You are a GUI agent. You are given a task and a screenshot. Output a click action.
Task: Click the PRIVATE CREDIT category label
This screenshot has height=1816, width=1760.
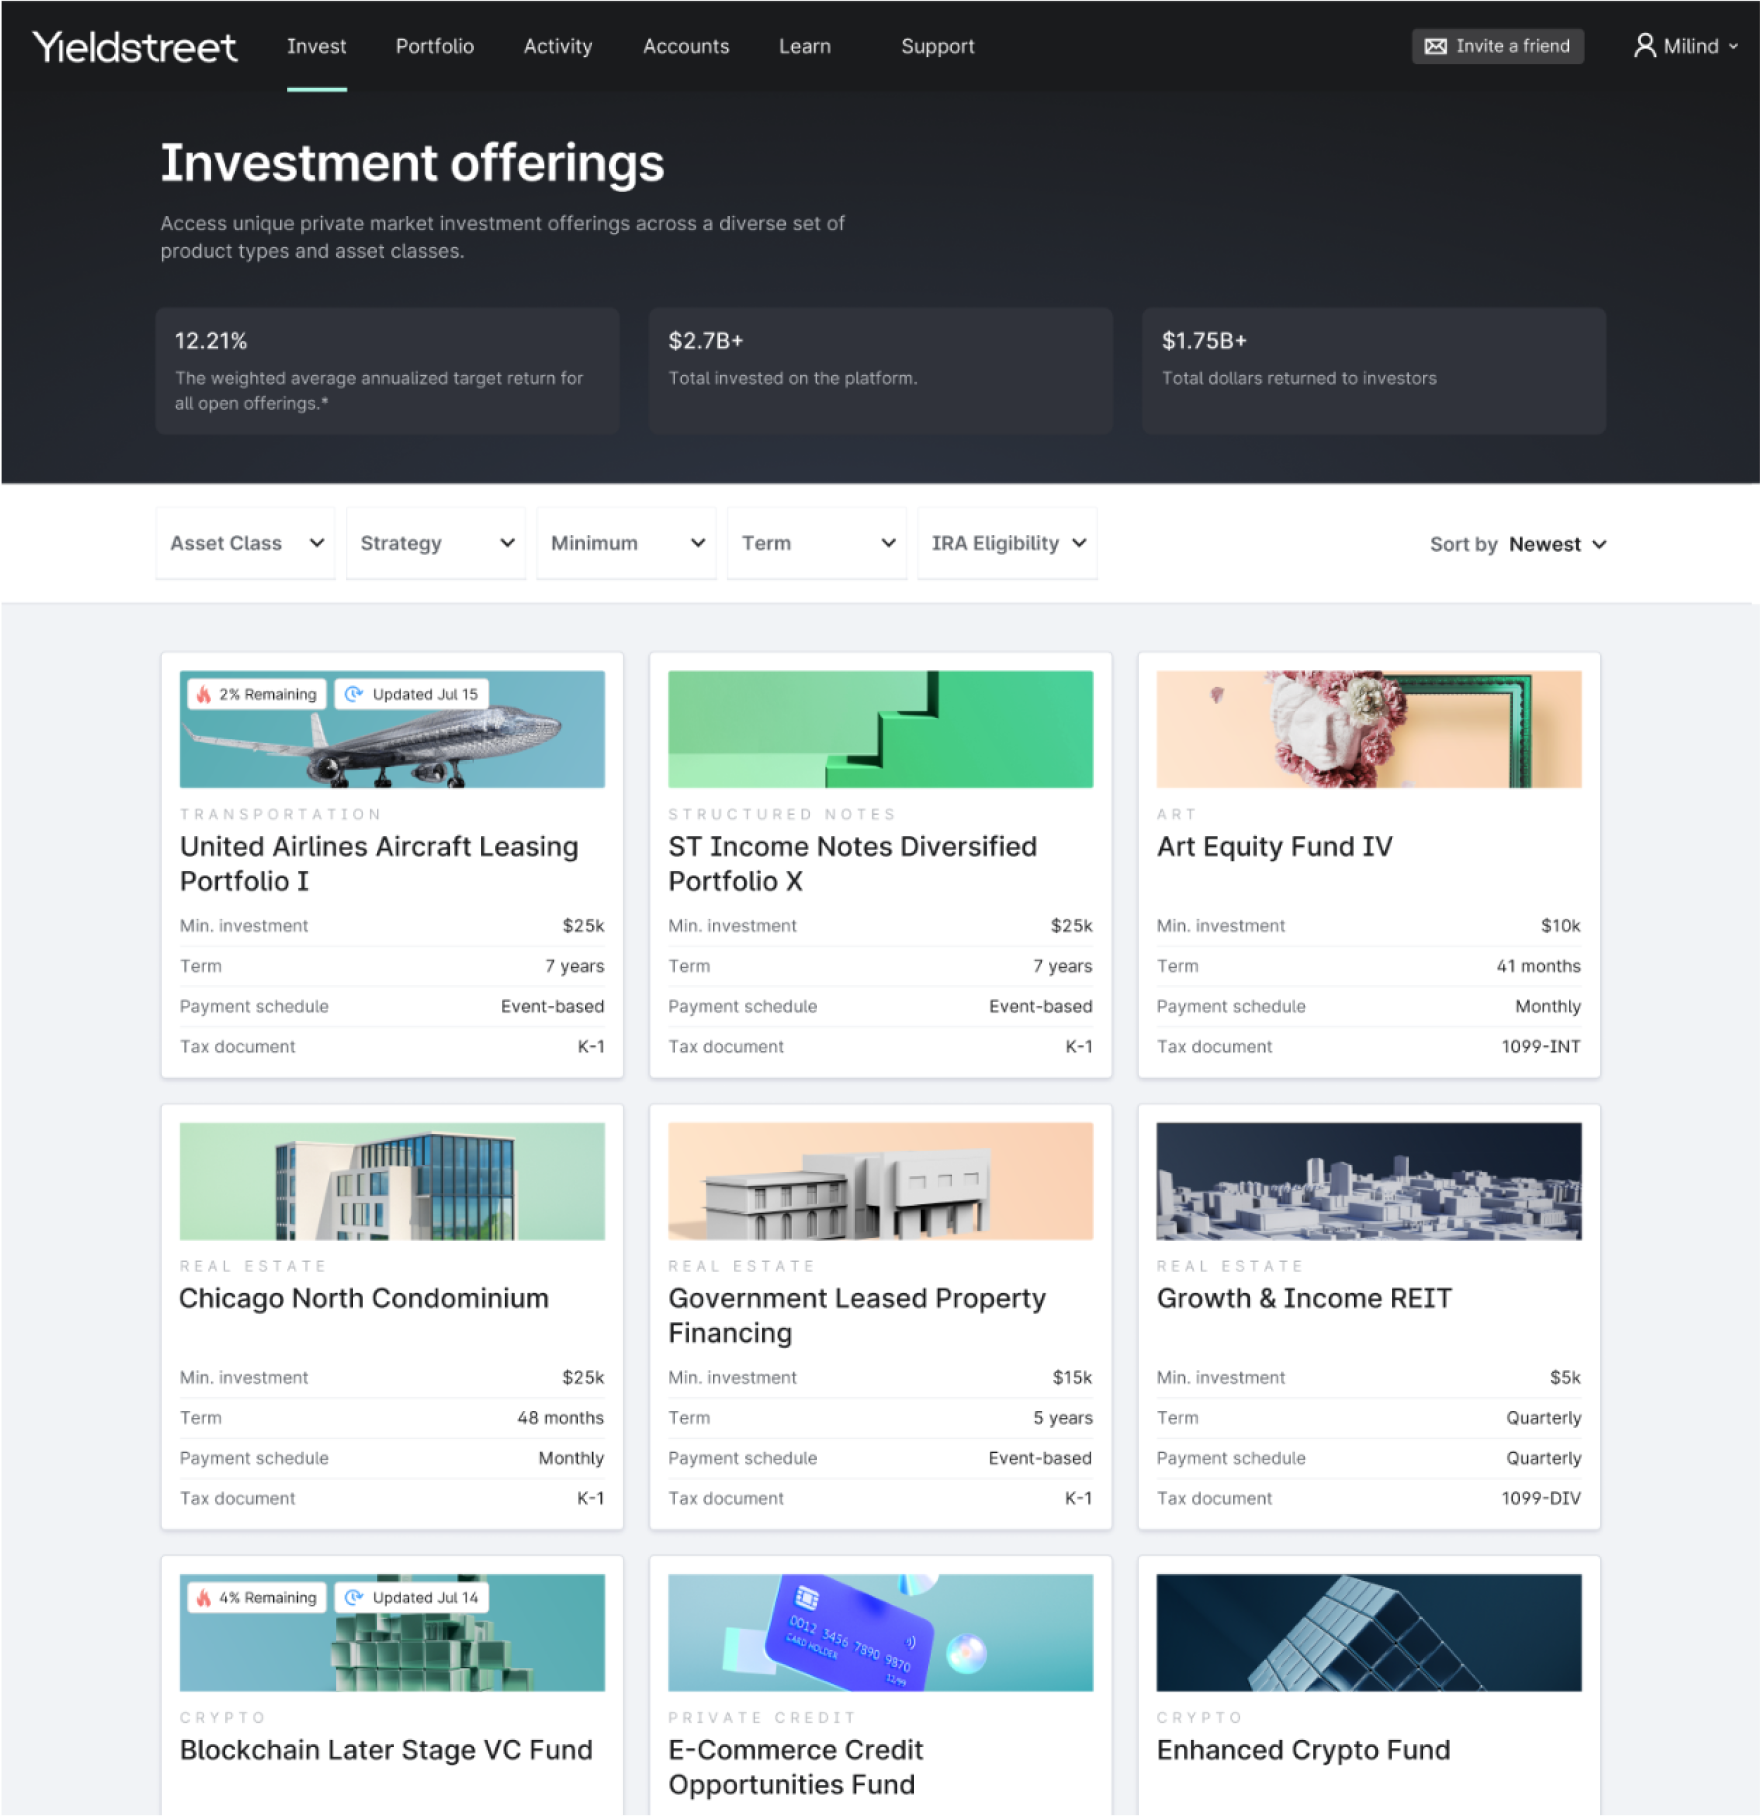tap(762, 1718)
